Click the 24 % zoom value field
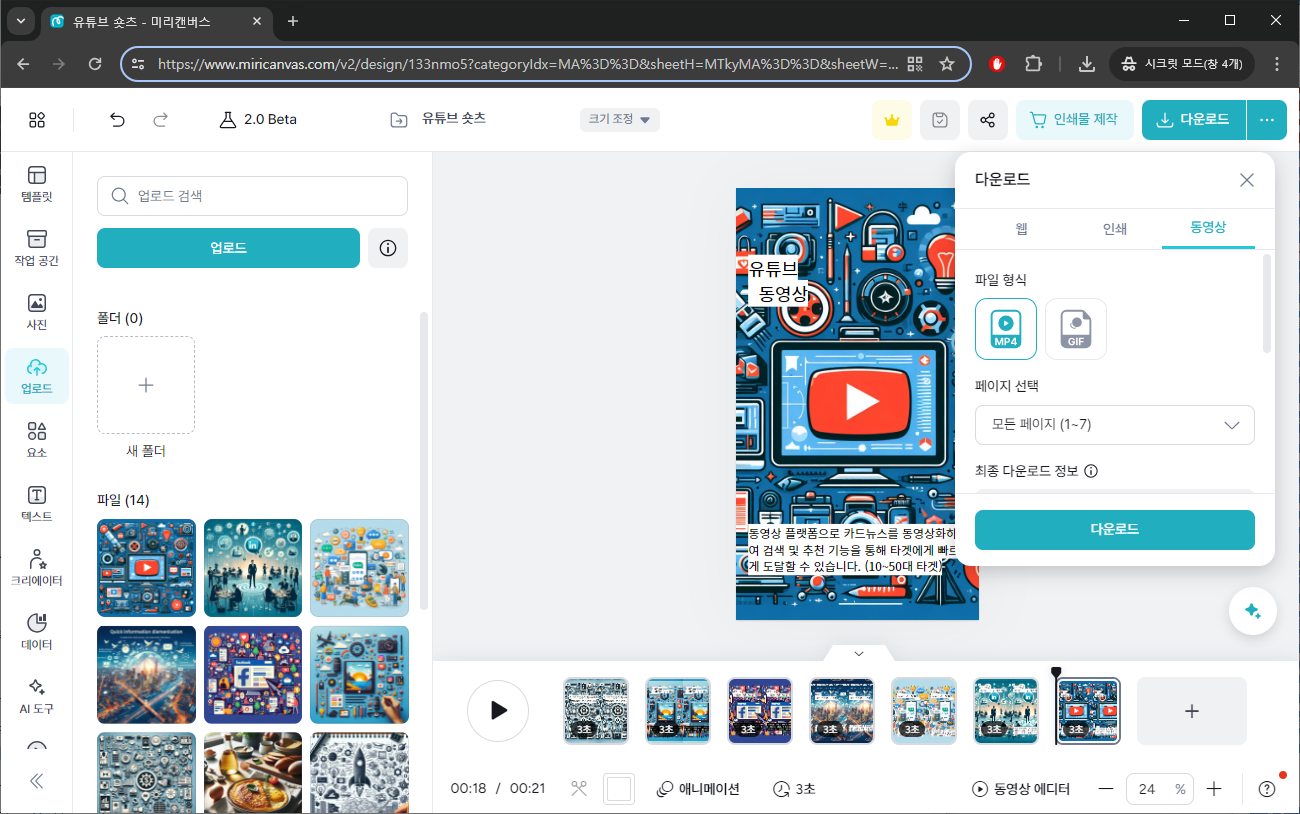 1160,789
